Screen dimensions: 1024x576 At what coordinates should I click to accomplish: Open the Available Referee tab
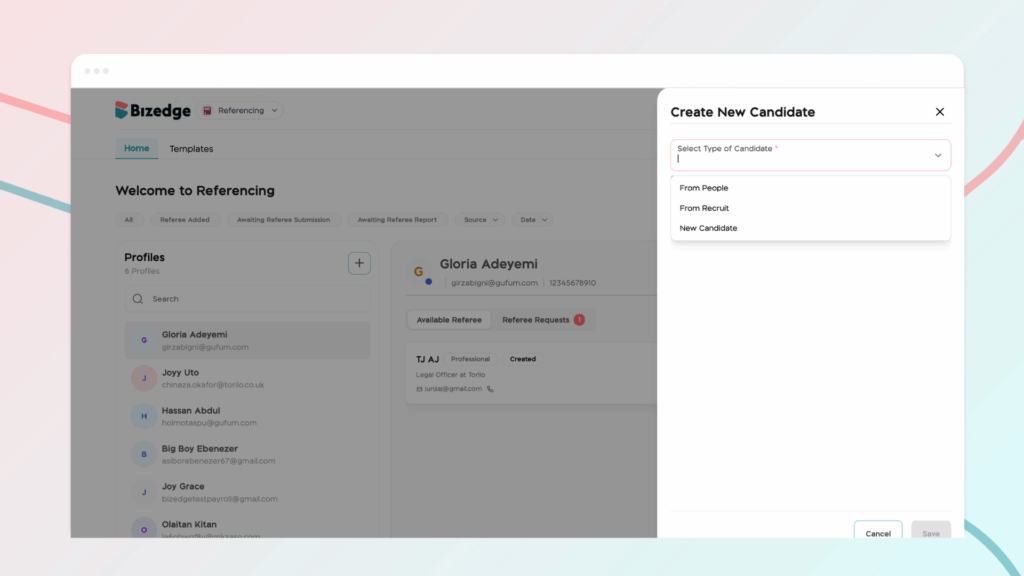pos(449,320)
